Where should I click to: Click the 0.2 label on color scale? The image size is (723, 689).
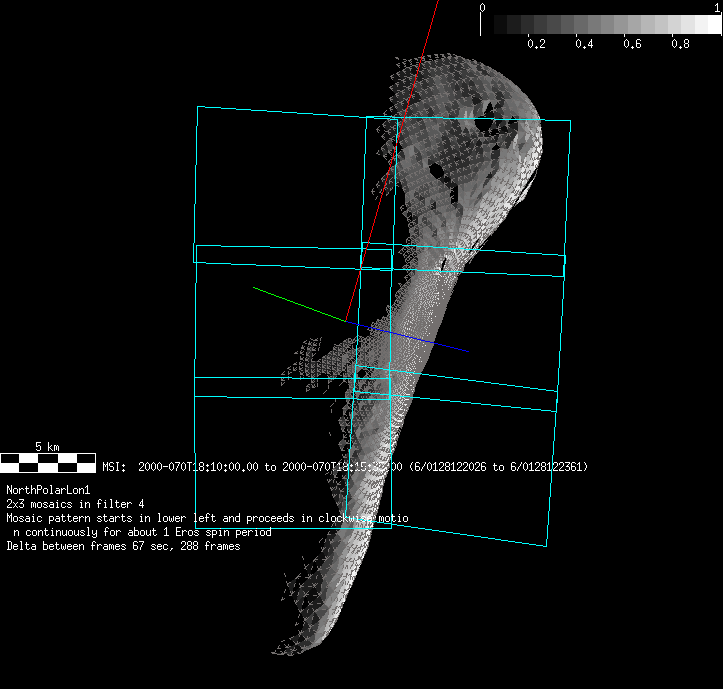536,44
